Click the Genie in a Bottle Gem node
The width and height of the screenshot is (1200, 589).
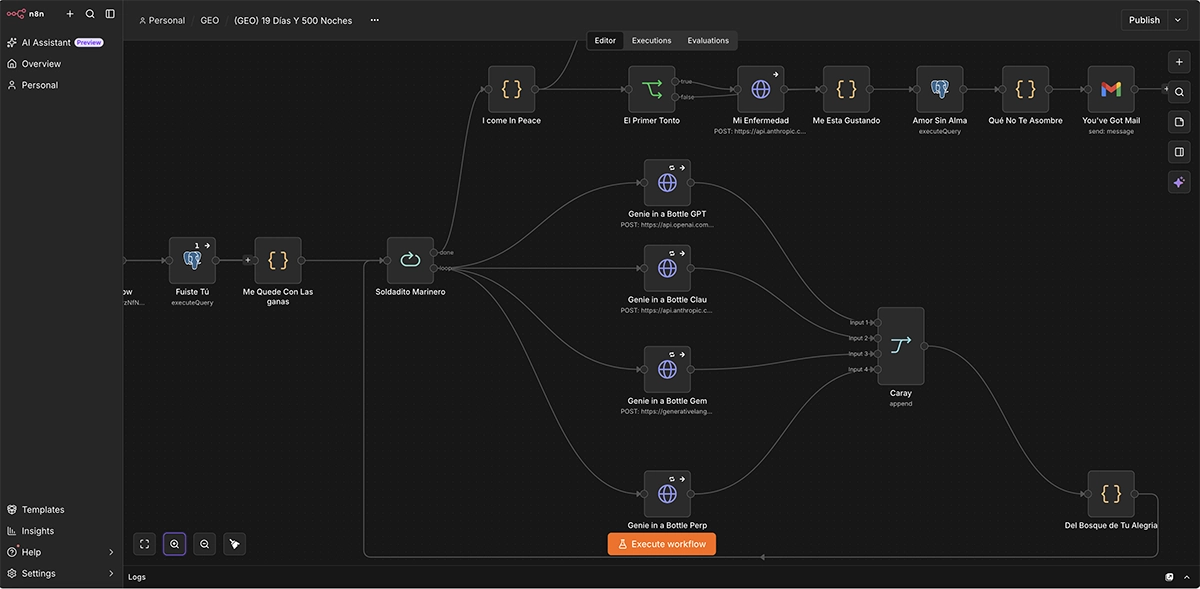coord(667,369)
